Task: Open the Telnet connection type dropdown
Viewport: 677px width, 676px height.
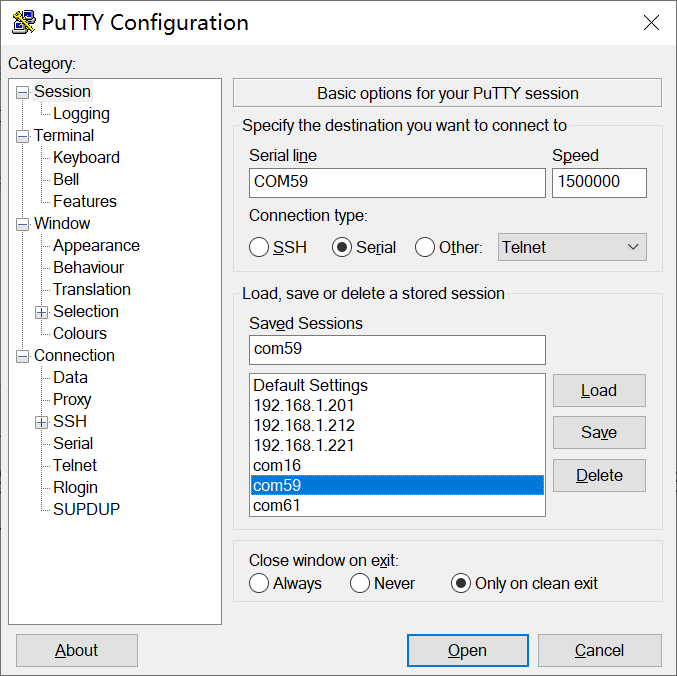Action: click(572, 247)
